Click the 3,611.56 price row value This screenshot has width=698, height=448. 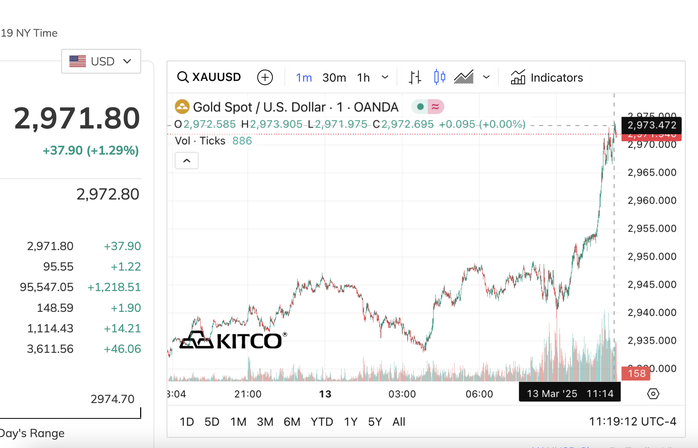[x=50, y=349]
